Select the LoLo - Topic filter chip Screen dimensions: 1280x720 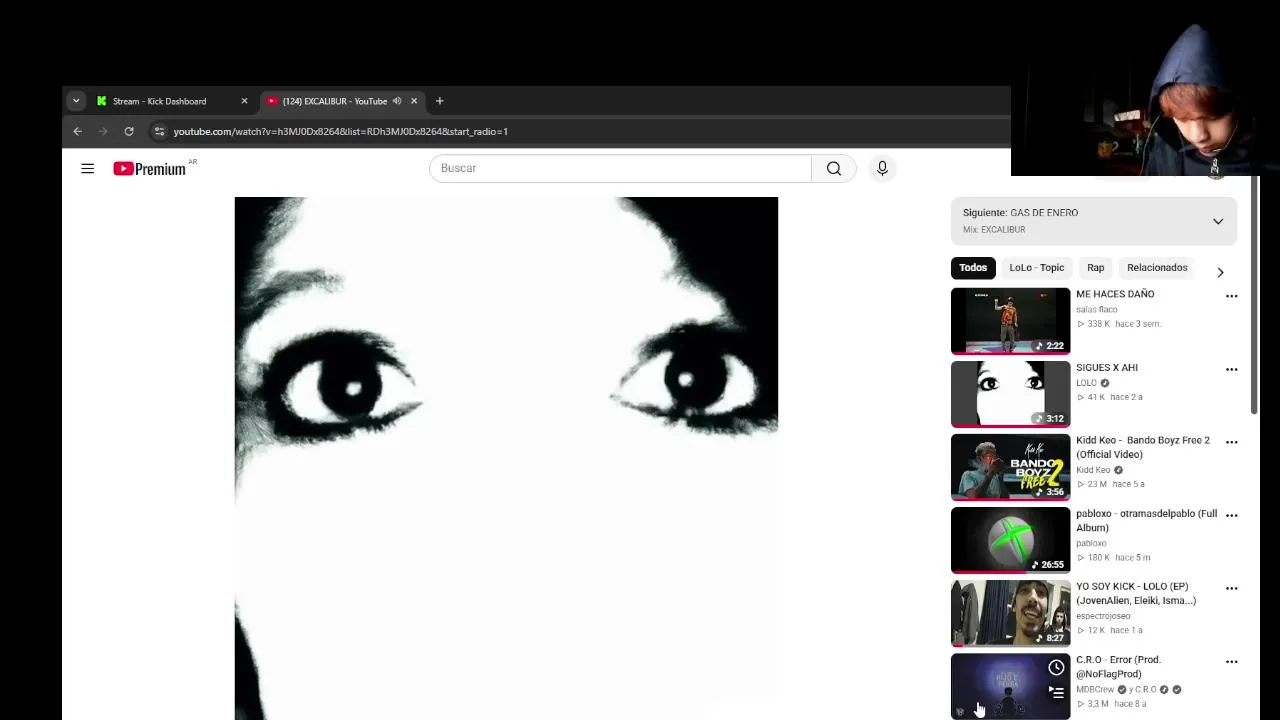1037,268
